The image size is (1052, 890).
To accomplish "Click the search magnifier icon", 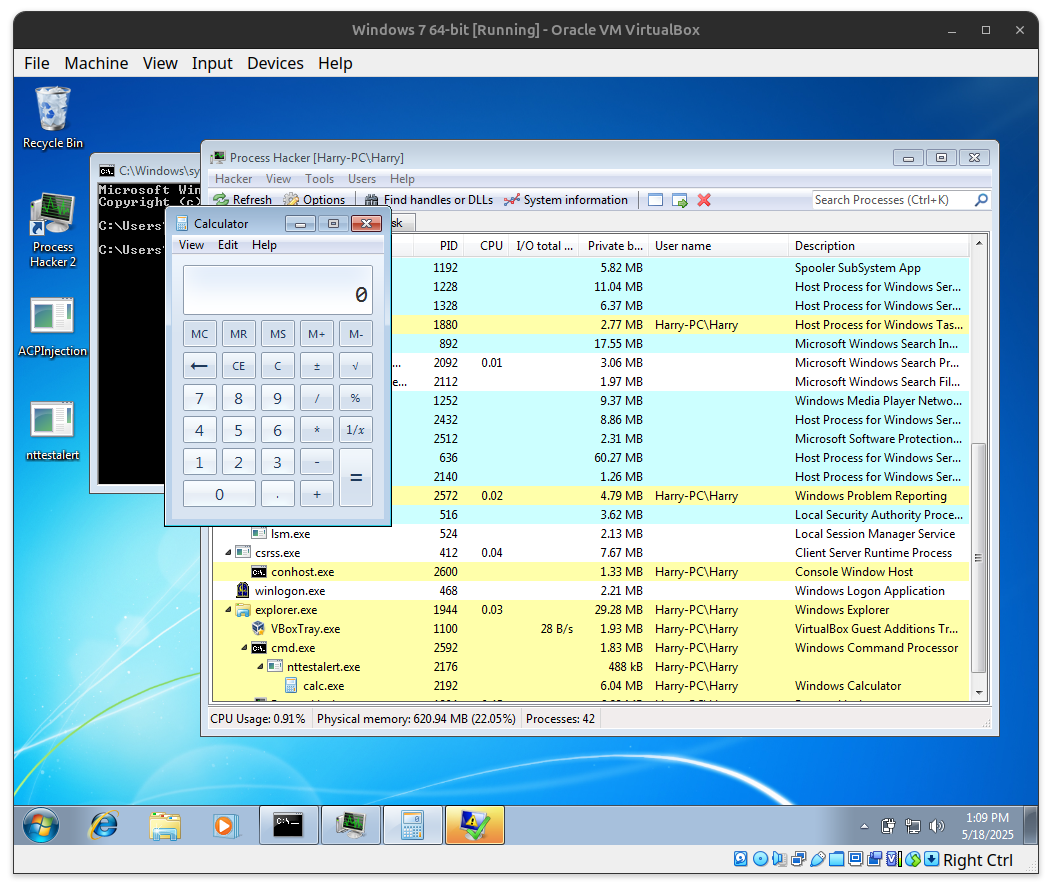I will pos(981,200).
